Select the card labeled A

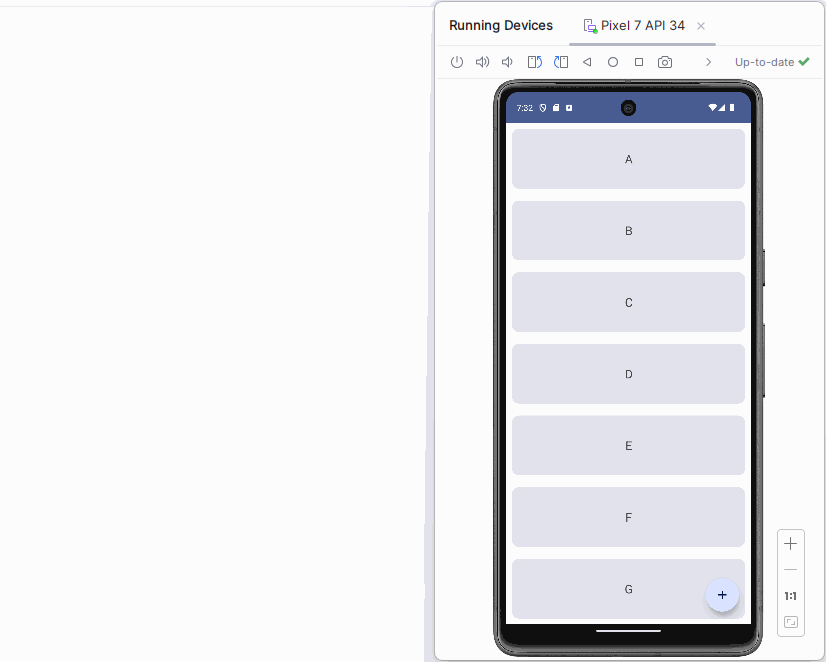628,159
